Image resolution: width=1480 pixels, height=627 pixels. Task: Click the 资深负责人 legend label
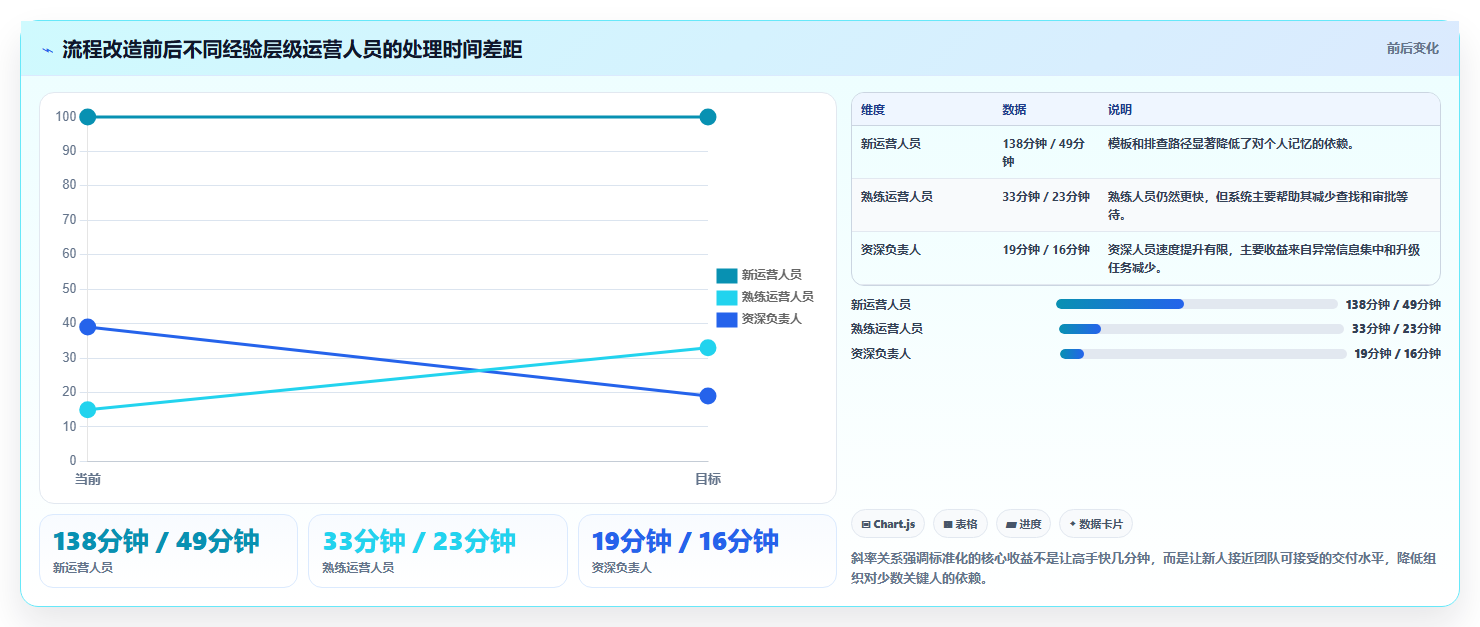[x=771, y=319]
